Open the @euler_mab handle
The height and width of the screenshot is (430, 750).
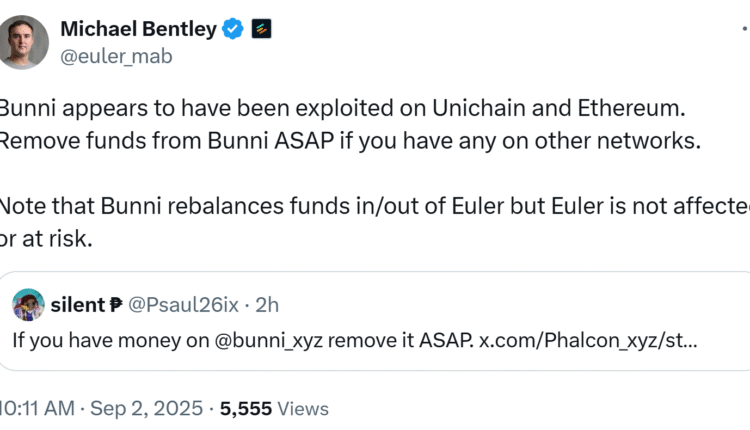(x=116, y=57)
